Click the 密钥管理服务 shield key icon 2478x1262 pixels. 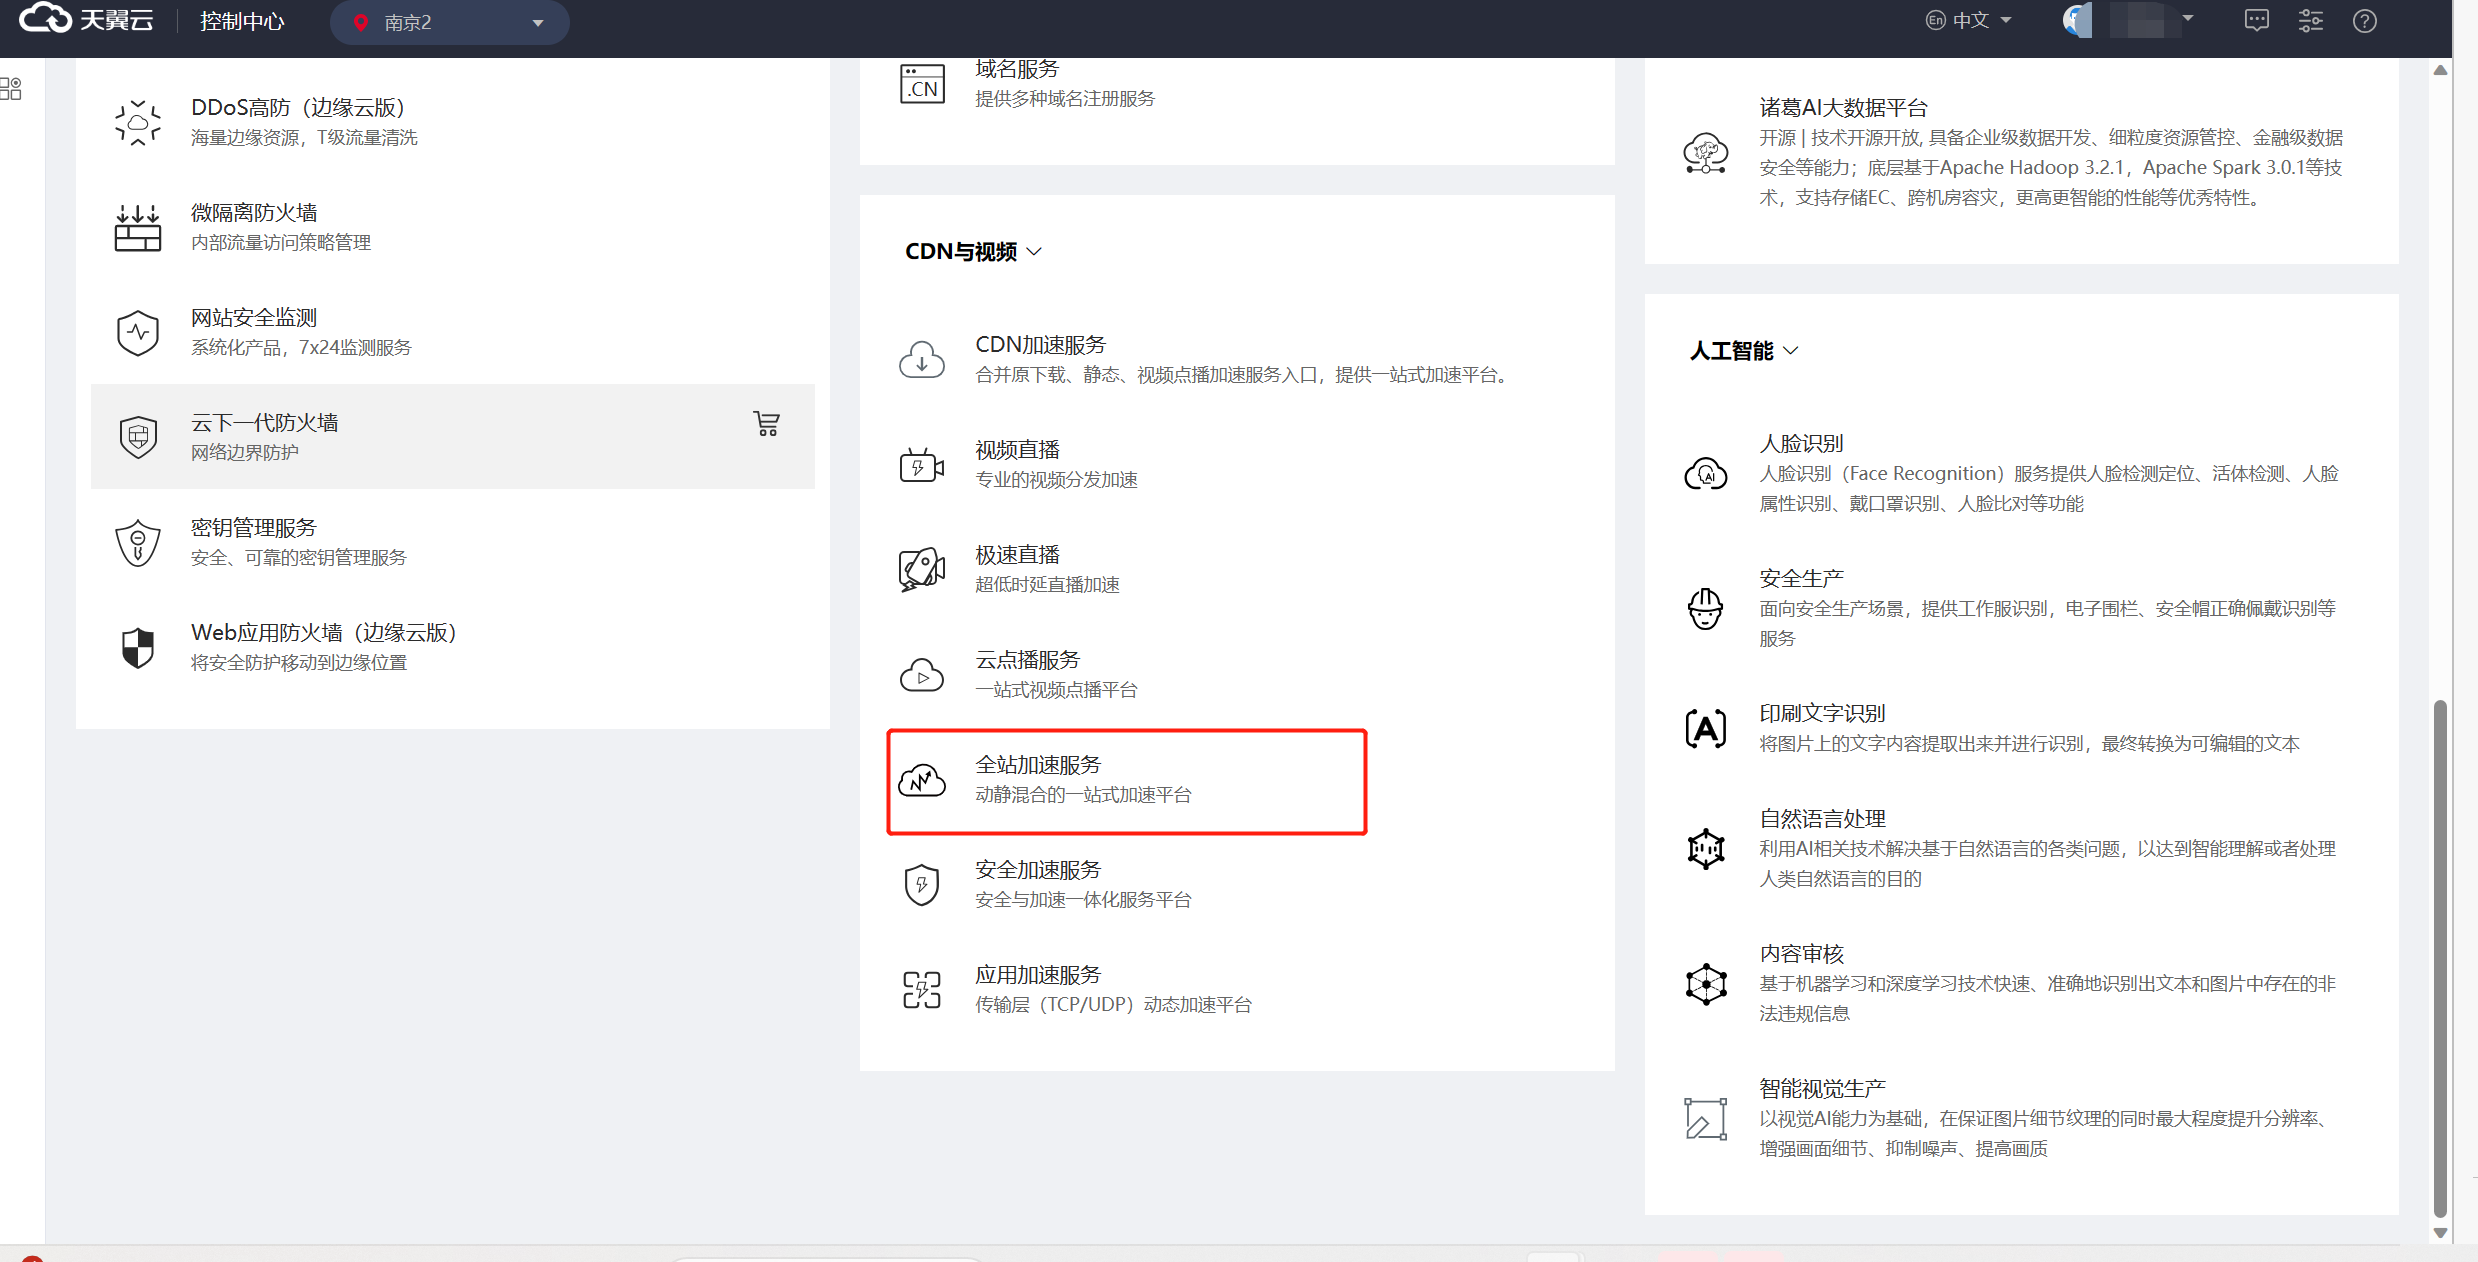pyautogui.click(x=138, y=543)
